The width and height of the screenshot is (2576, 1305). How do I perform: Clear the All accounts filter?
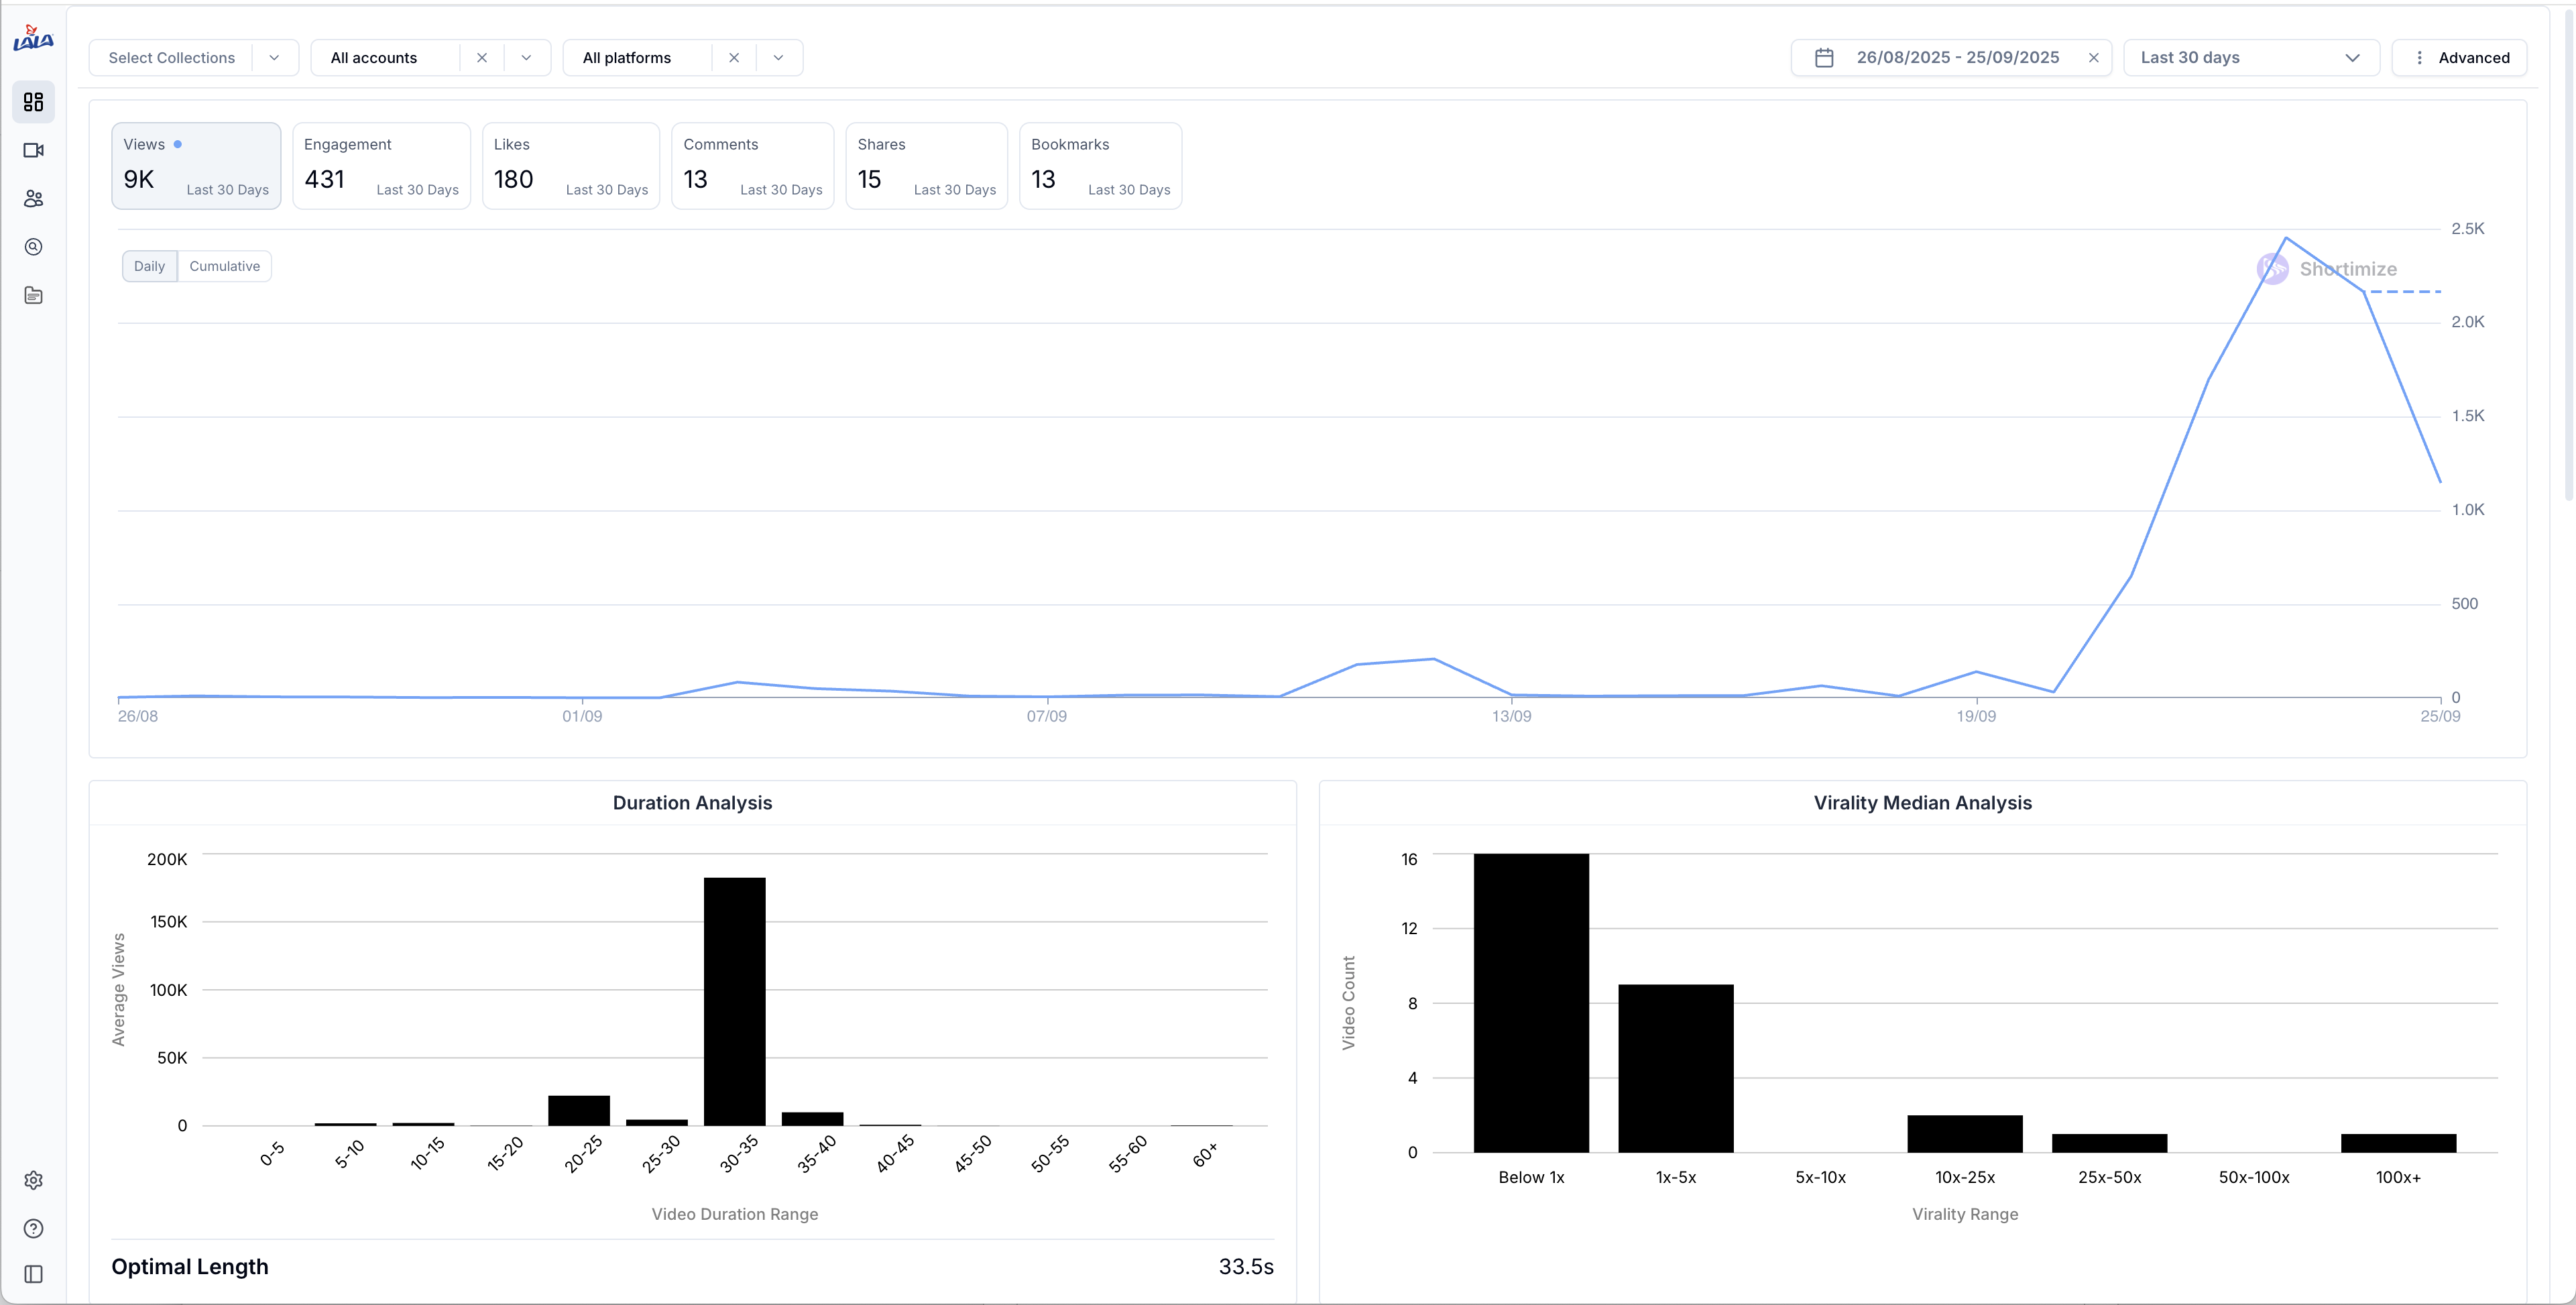point(482,58)
